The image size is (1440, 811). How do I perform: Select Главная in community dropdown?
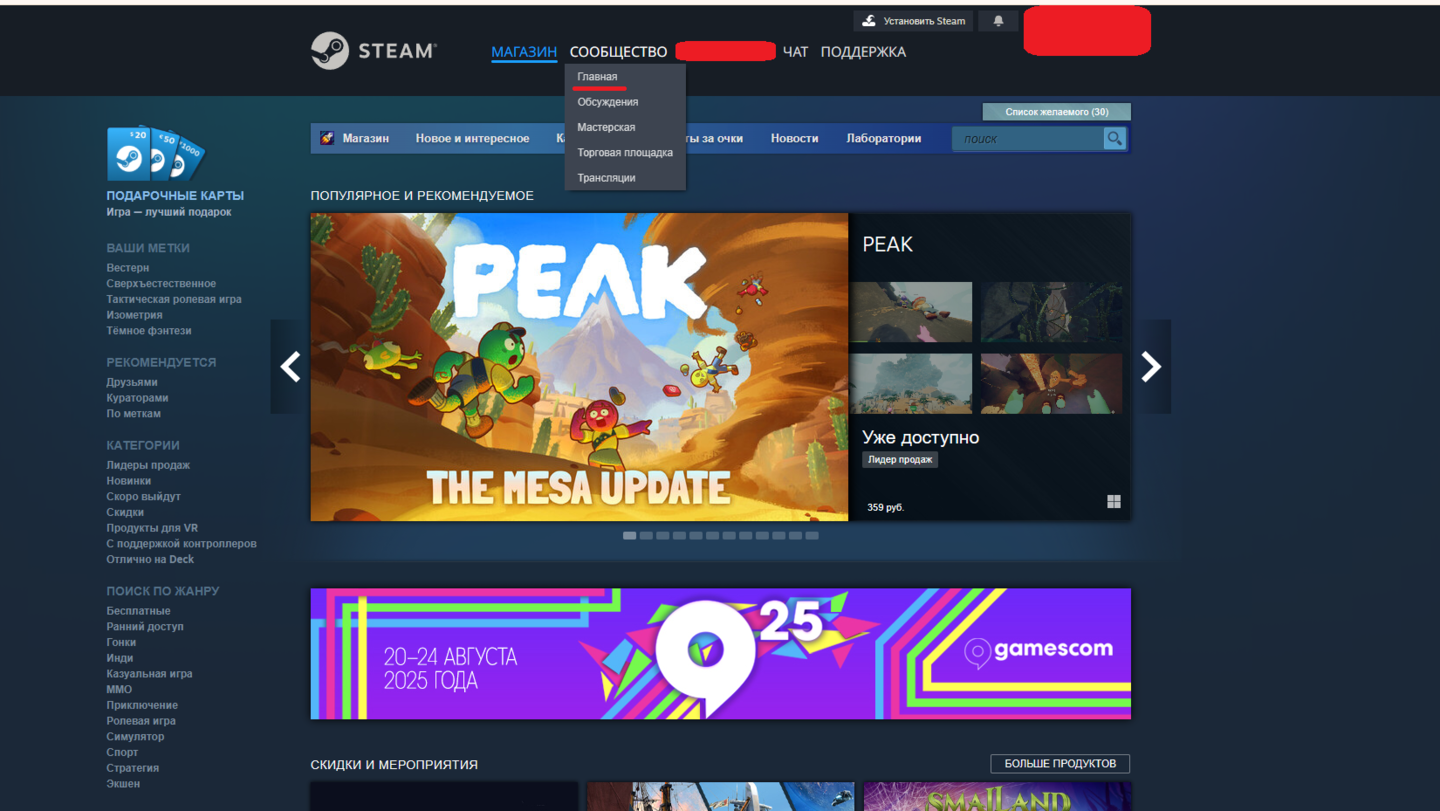[597, 77]
